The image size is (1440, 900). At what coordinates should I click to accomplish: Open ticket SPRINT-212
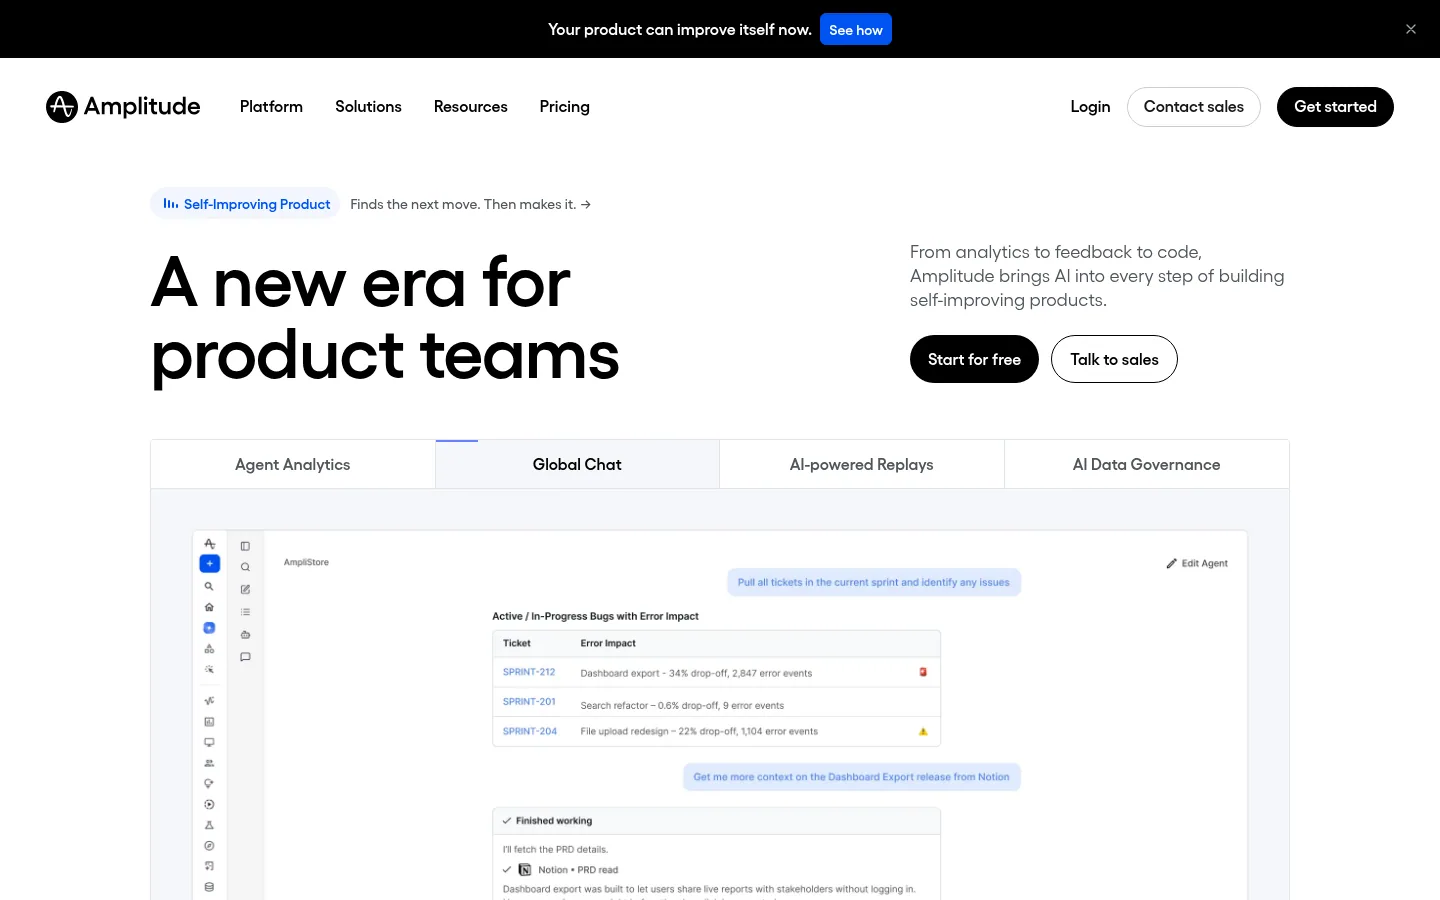click(x=529, y=672)
